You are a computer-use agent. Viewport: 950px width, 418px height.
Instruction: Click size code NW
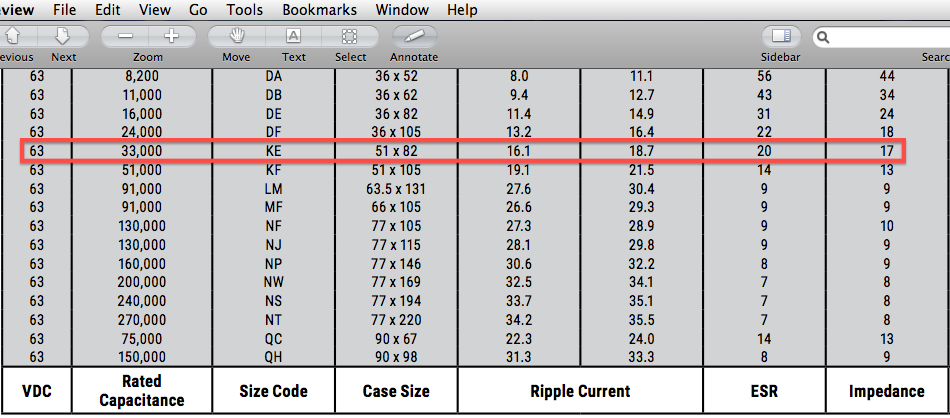274,282
